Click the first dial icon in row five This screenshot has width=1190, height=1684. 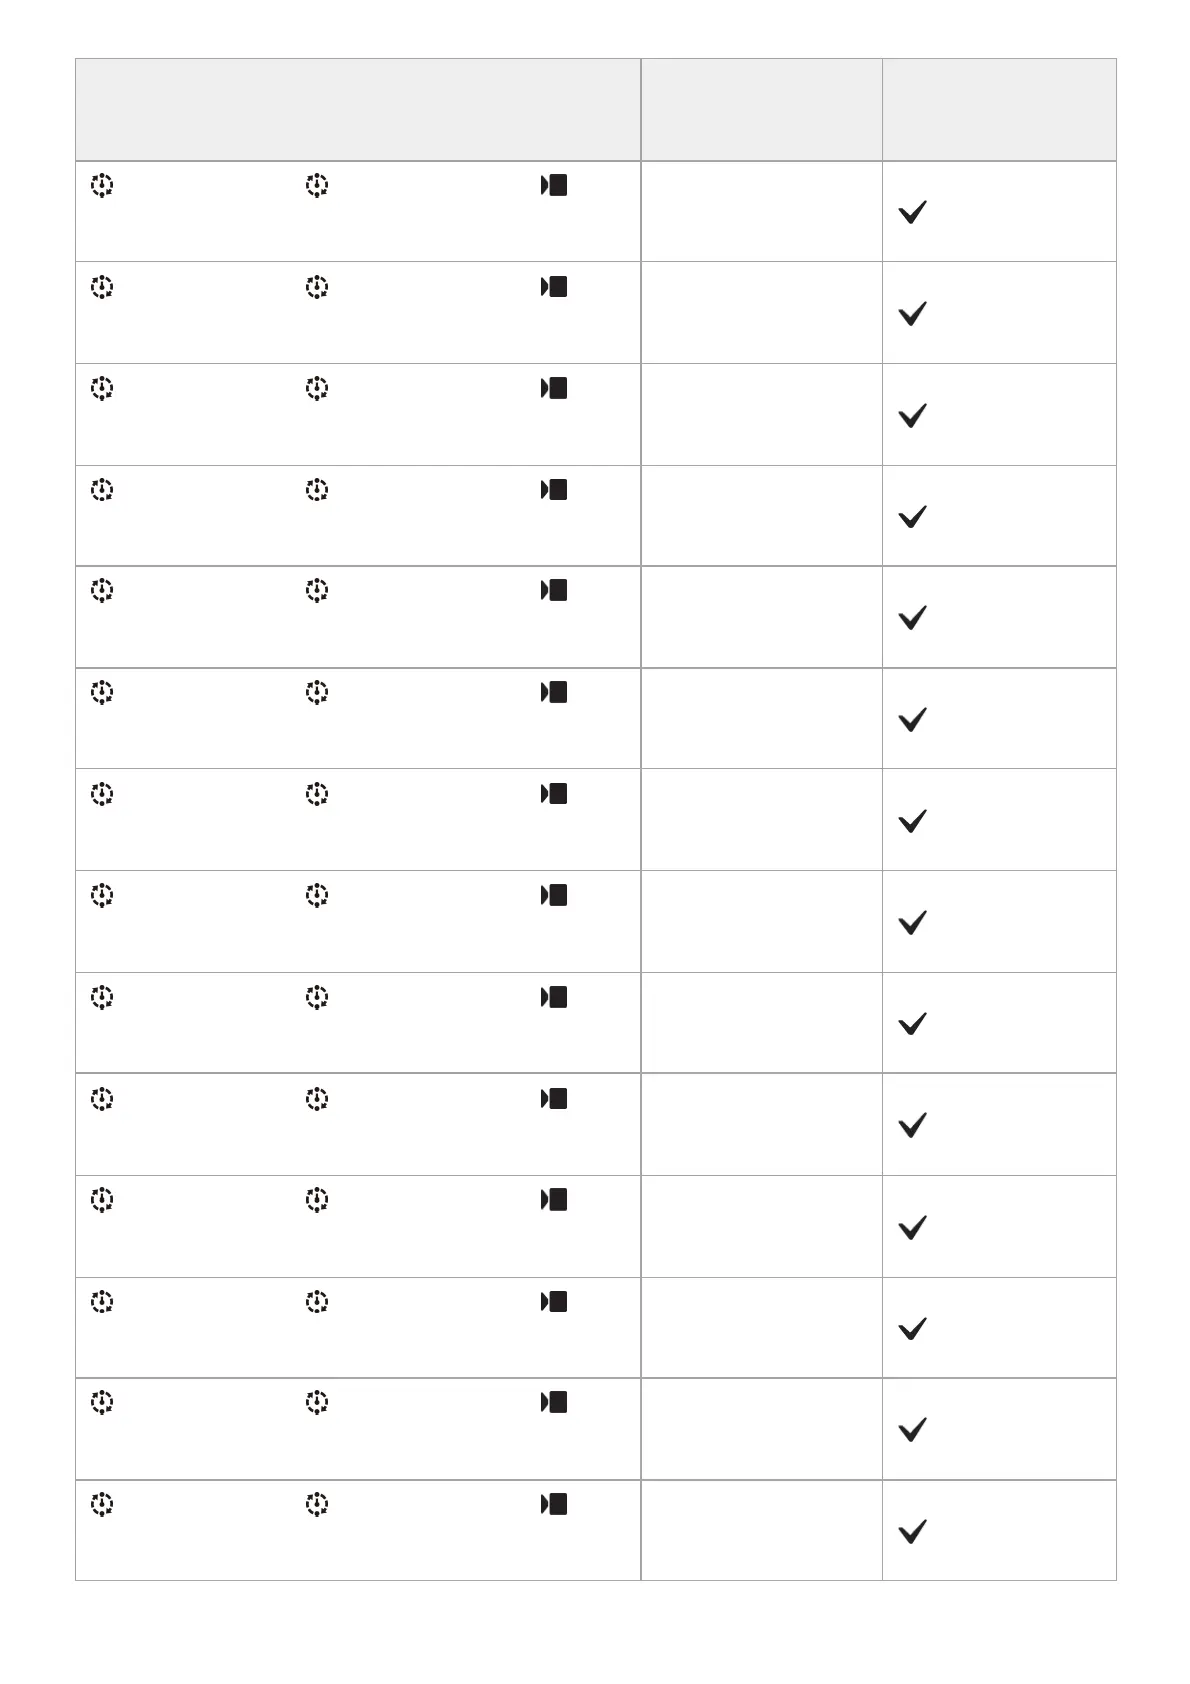pos(101,591)
